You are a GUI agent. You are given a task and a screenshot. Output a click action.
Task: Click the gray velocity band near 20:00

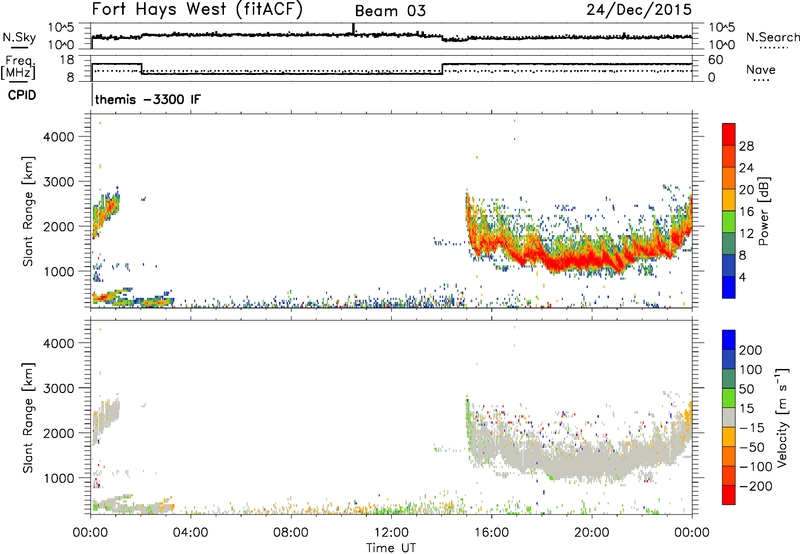[592, 462]
